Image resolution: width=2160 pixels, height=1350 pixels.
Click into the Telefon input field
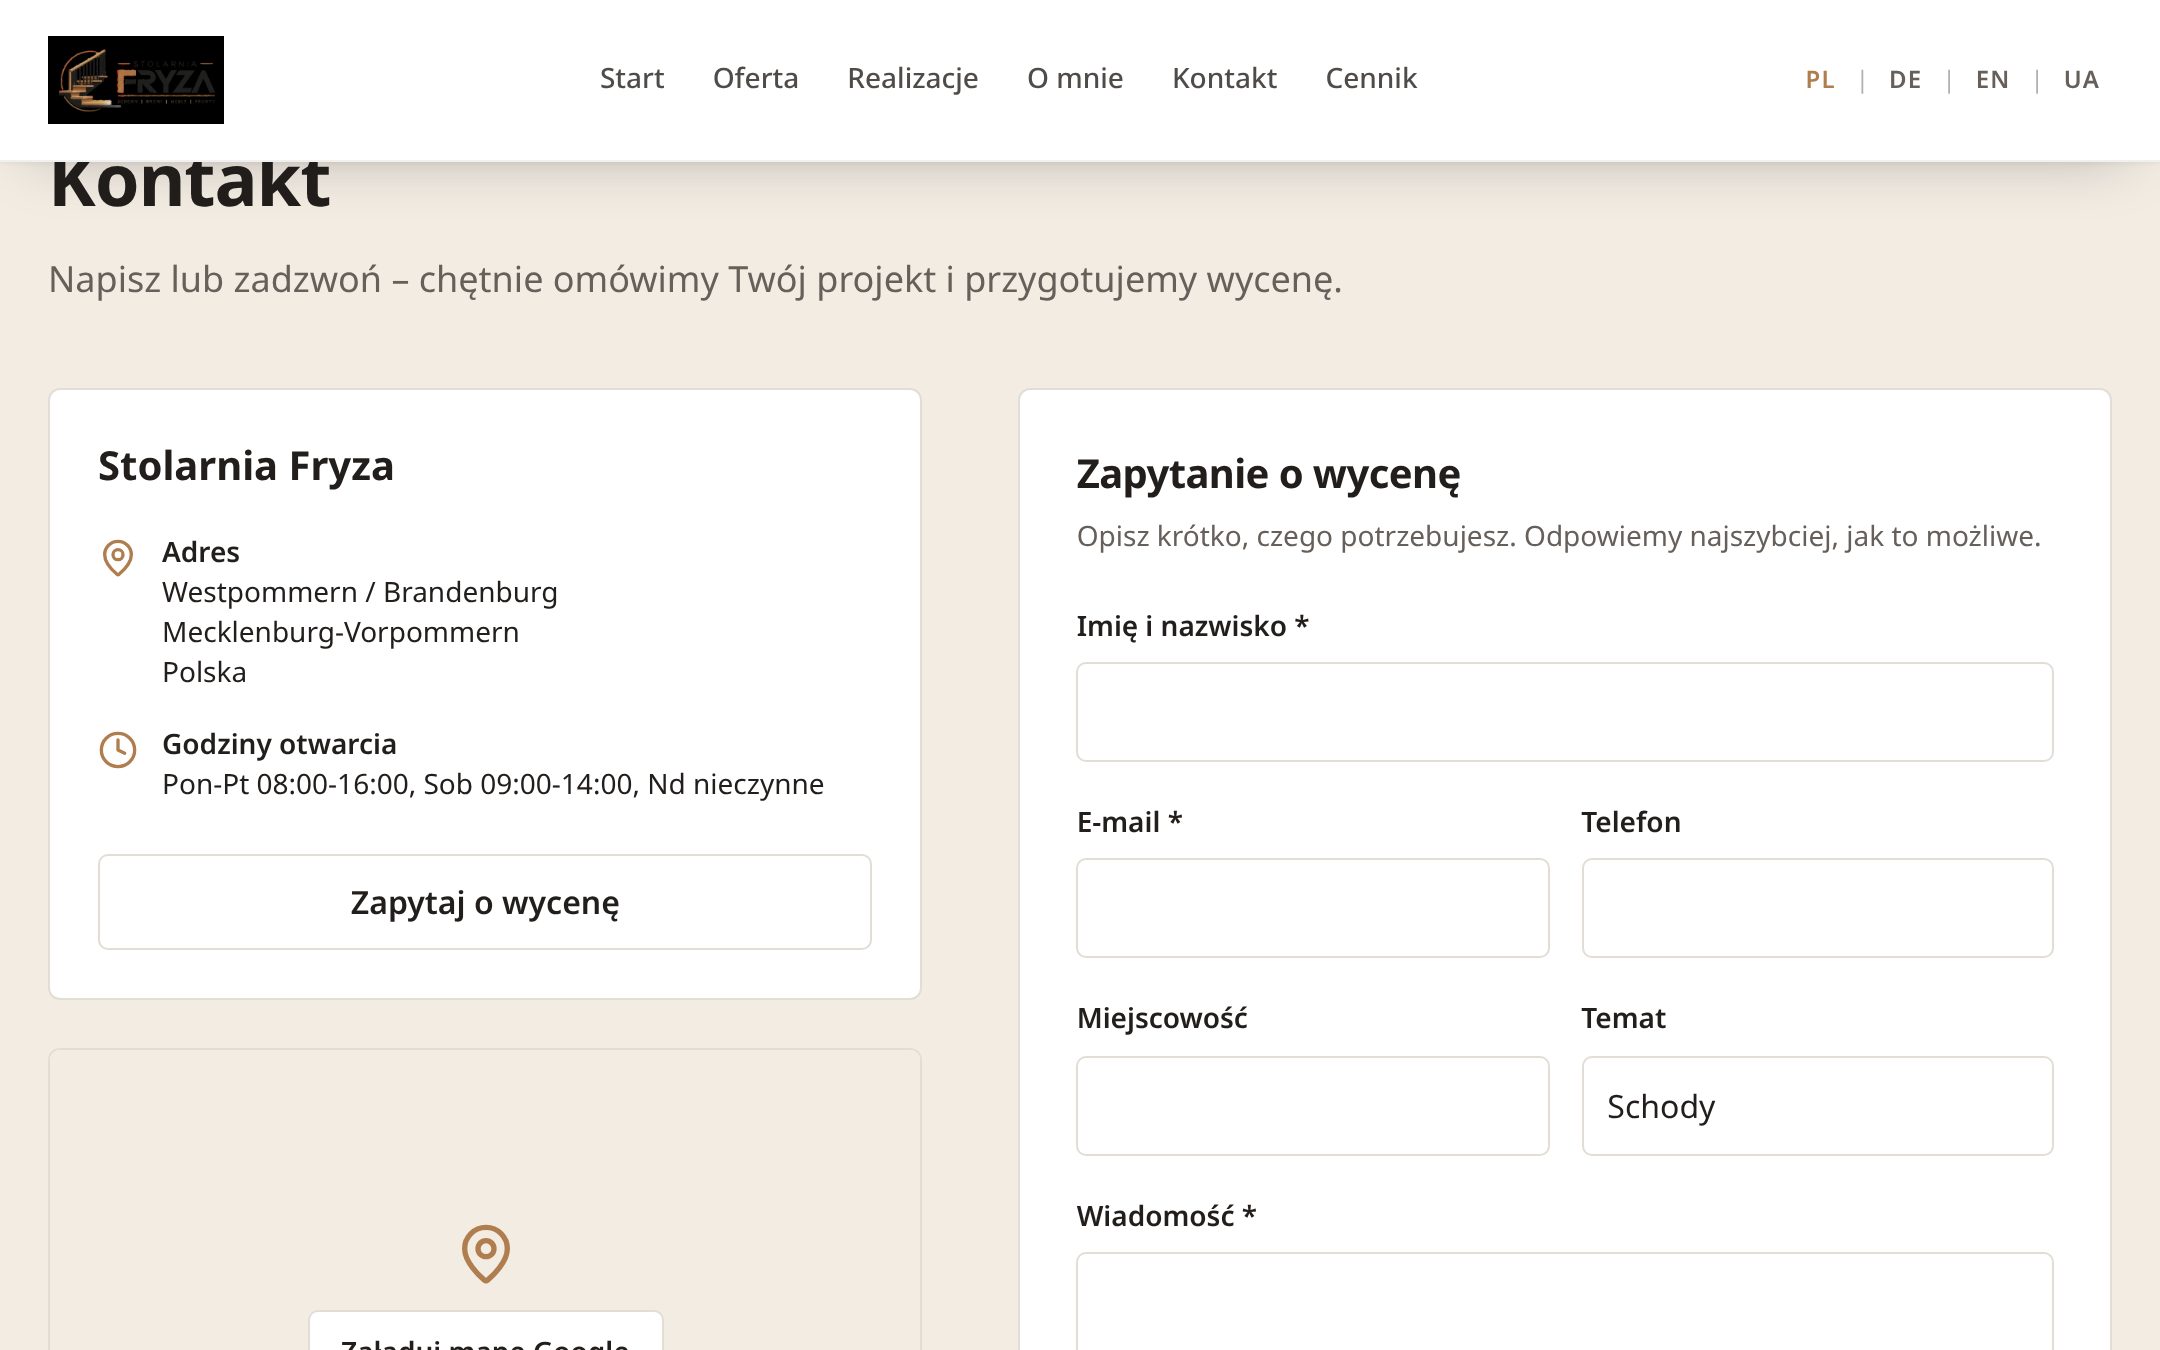point(1818,908)
